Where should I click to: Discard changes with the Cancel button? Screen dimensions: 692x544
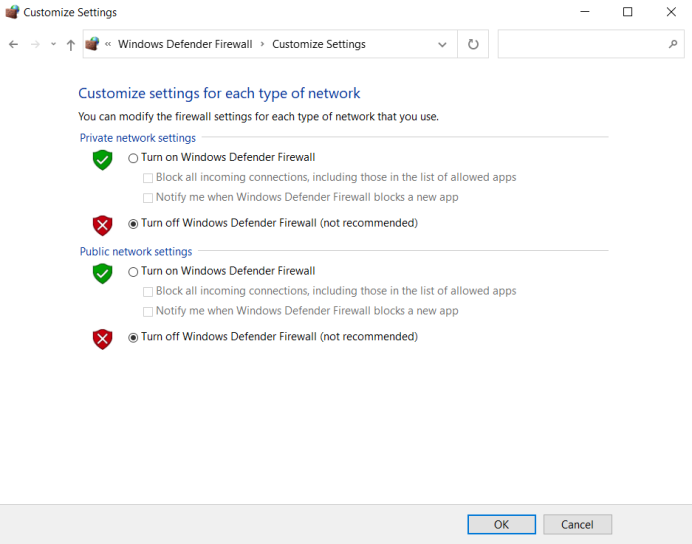(x=577, y=524)
